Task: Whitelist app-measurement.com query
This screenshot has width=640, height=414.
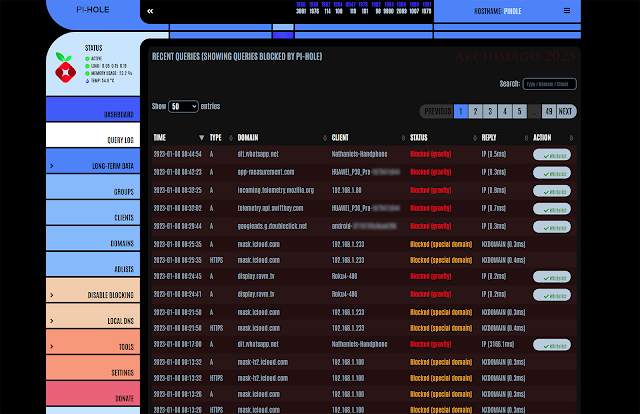Action: 552,173
